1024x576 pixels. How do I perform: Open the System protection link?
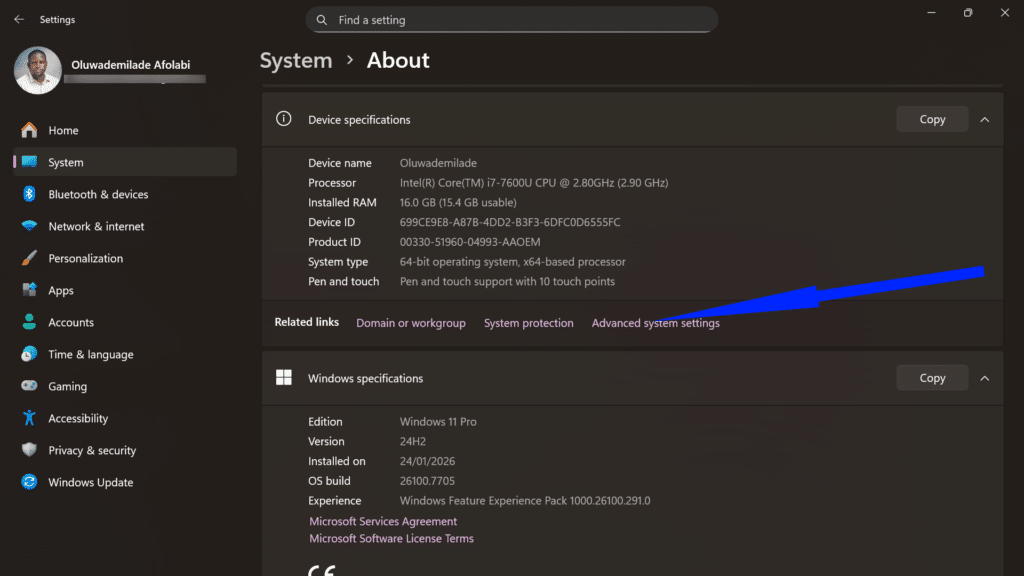click(528, 323)
